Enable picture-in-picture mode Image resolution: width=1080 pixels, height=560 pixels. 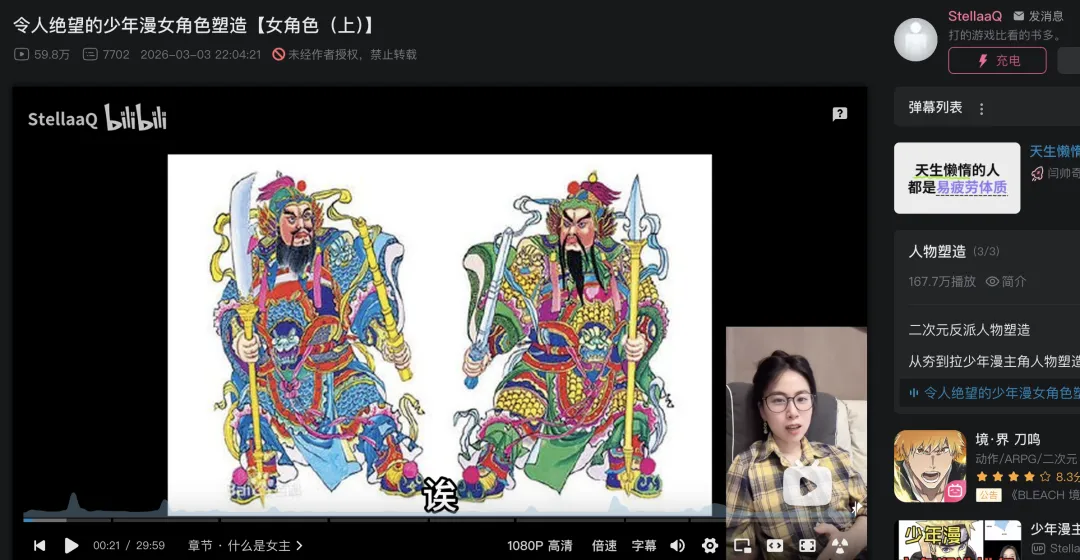point(742,546)
